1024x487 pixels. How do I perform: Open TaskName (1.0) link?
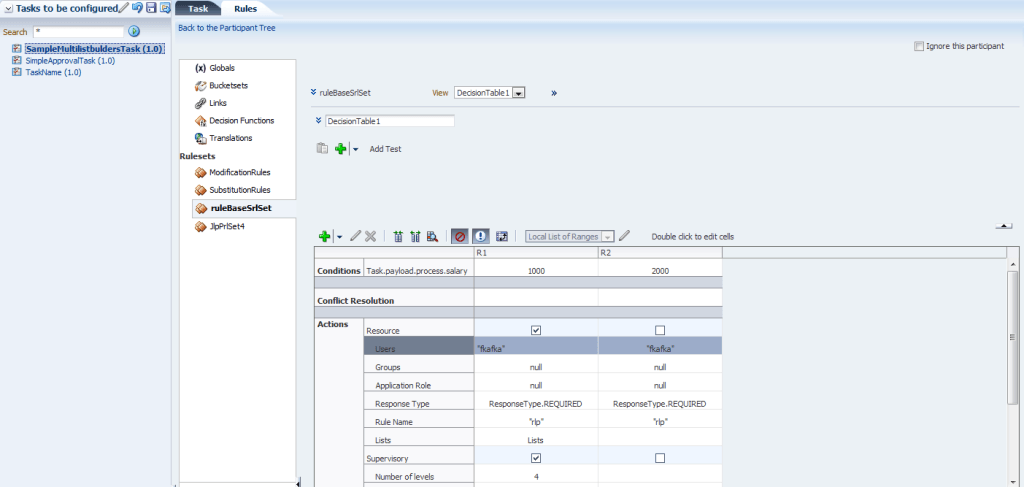click(x=53, y=72)
